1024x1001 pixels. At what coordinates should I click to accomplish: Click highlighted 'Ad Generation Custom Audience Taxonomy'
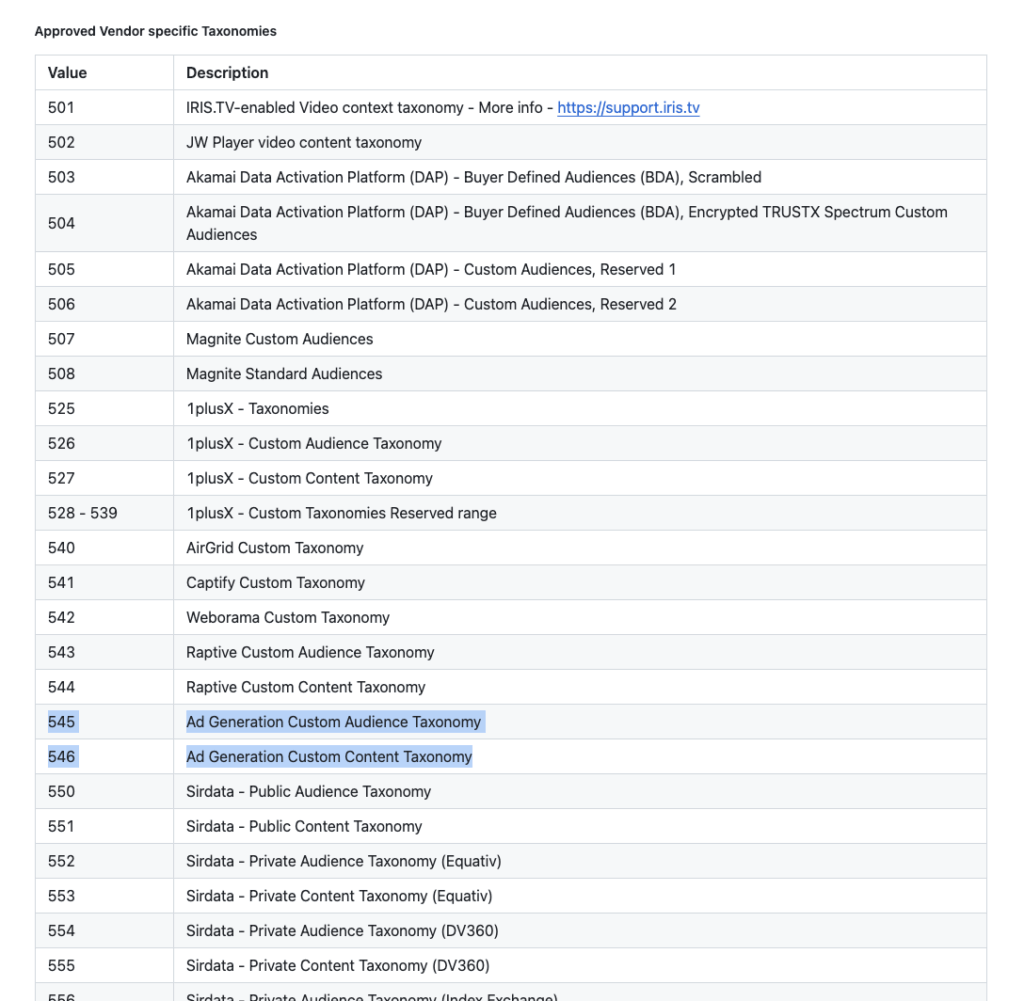pyautogui.click(x=333, y=722)
